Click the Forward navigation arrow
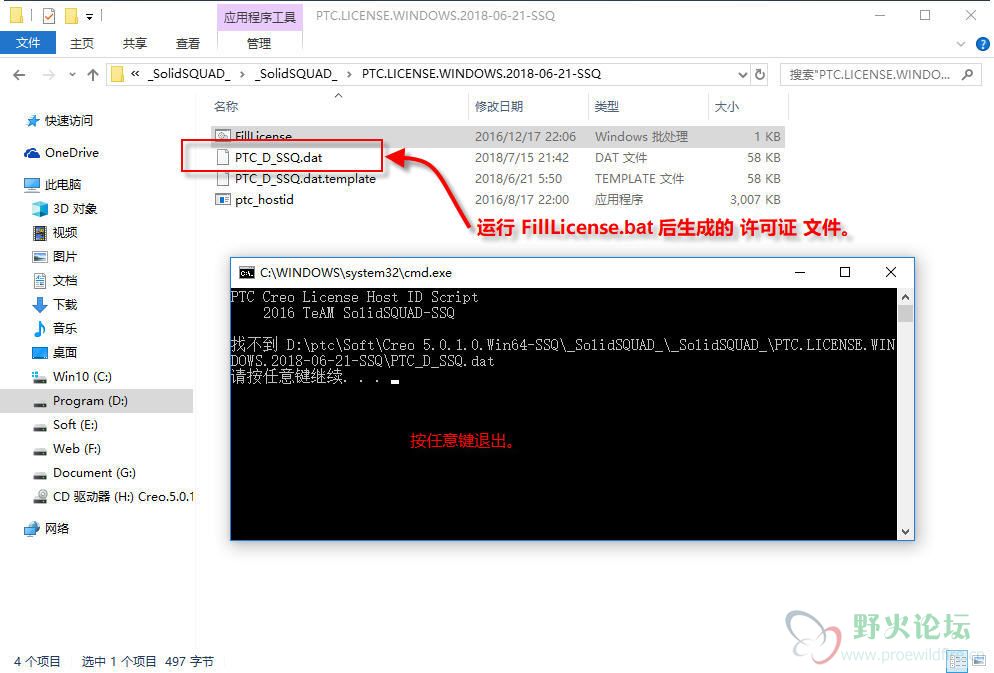The height and width of the screenshot is (673, 994). click(x=48, y=75)
